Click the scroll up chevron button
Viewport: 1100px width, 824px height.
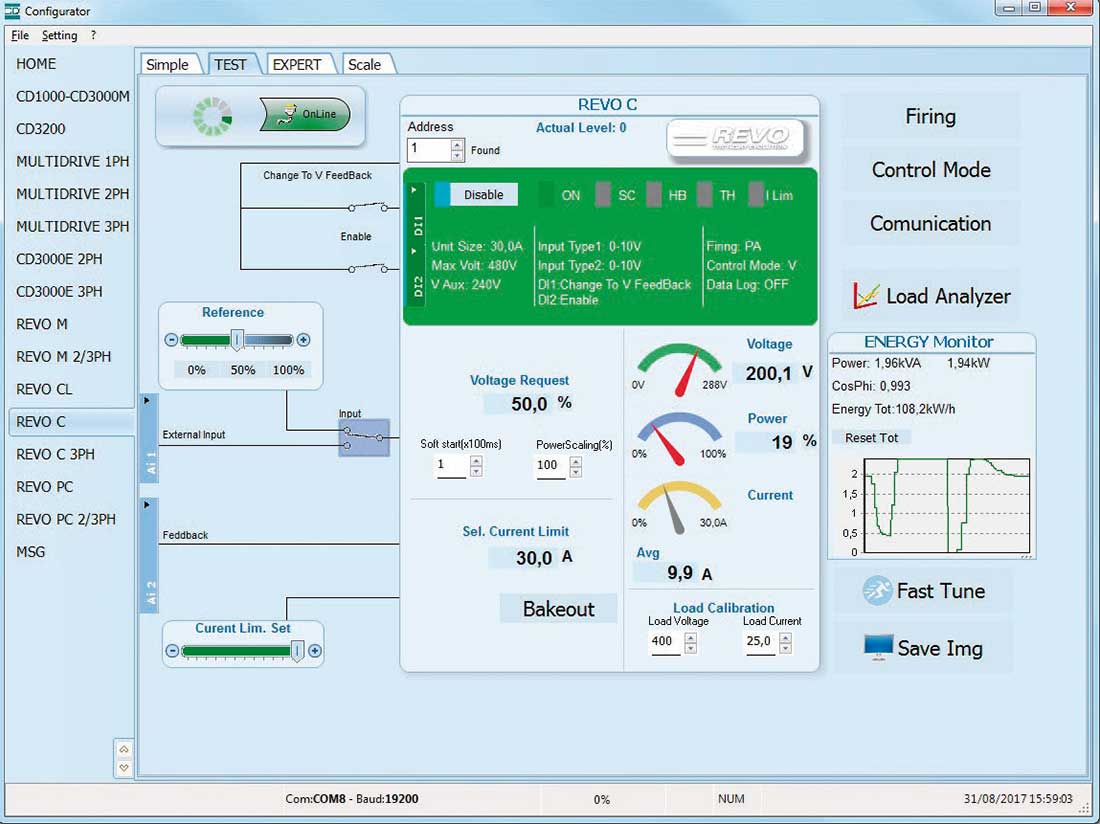click(x=124, y=750)
